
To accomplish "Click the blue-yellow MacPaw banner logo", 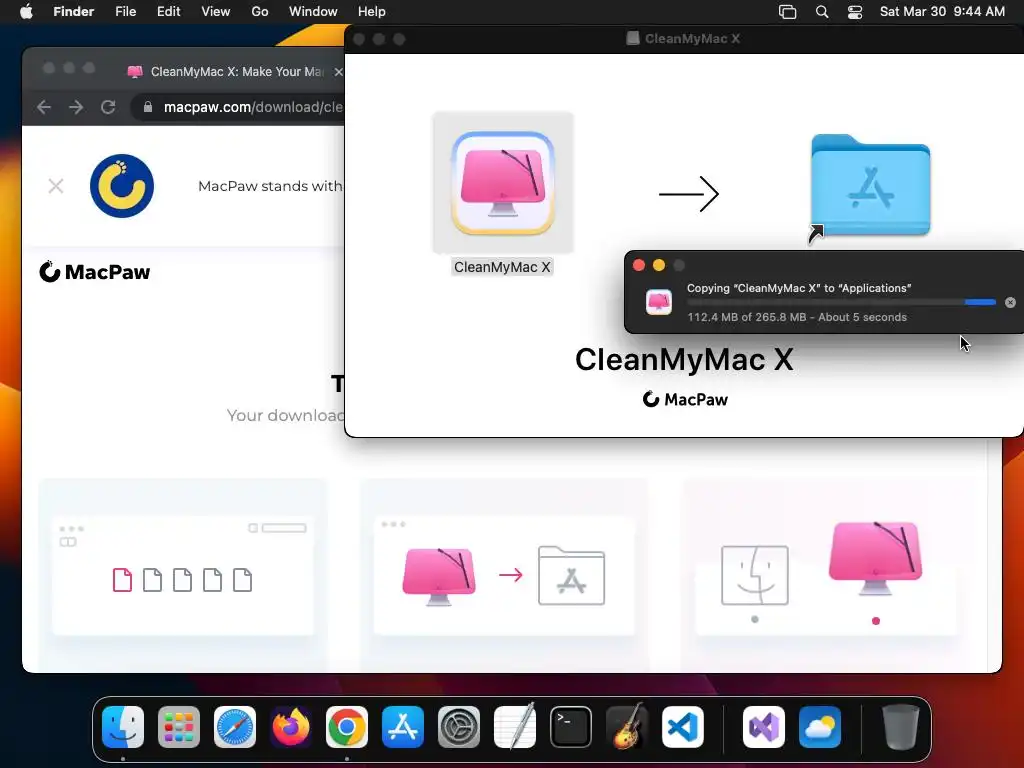I will (122, 185).
